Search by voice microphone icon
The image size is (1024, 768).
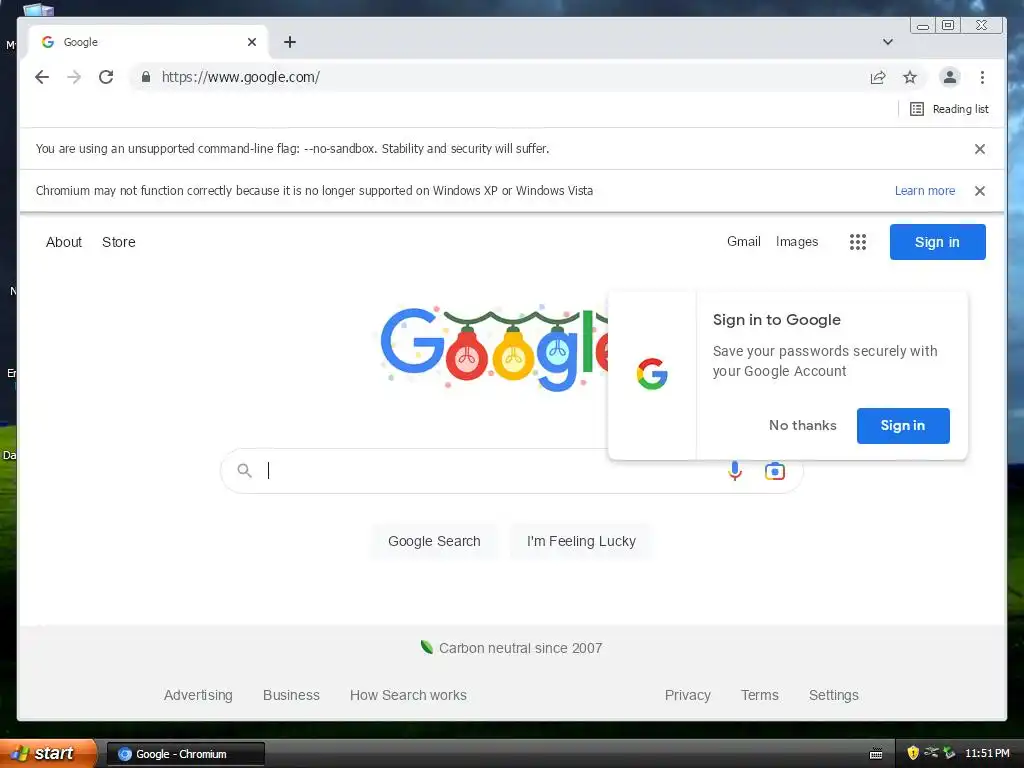coord(735,471)
